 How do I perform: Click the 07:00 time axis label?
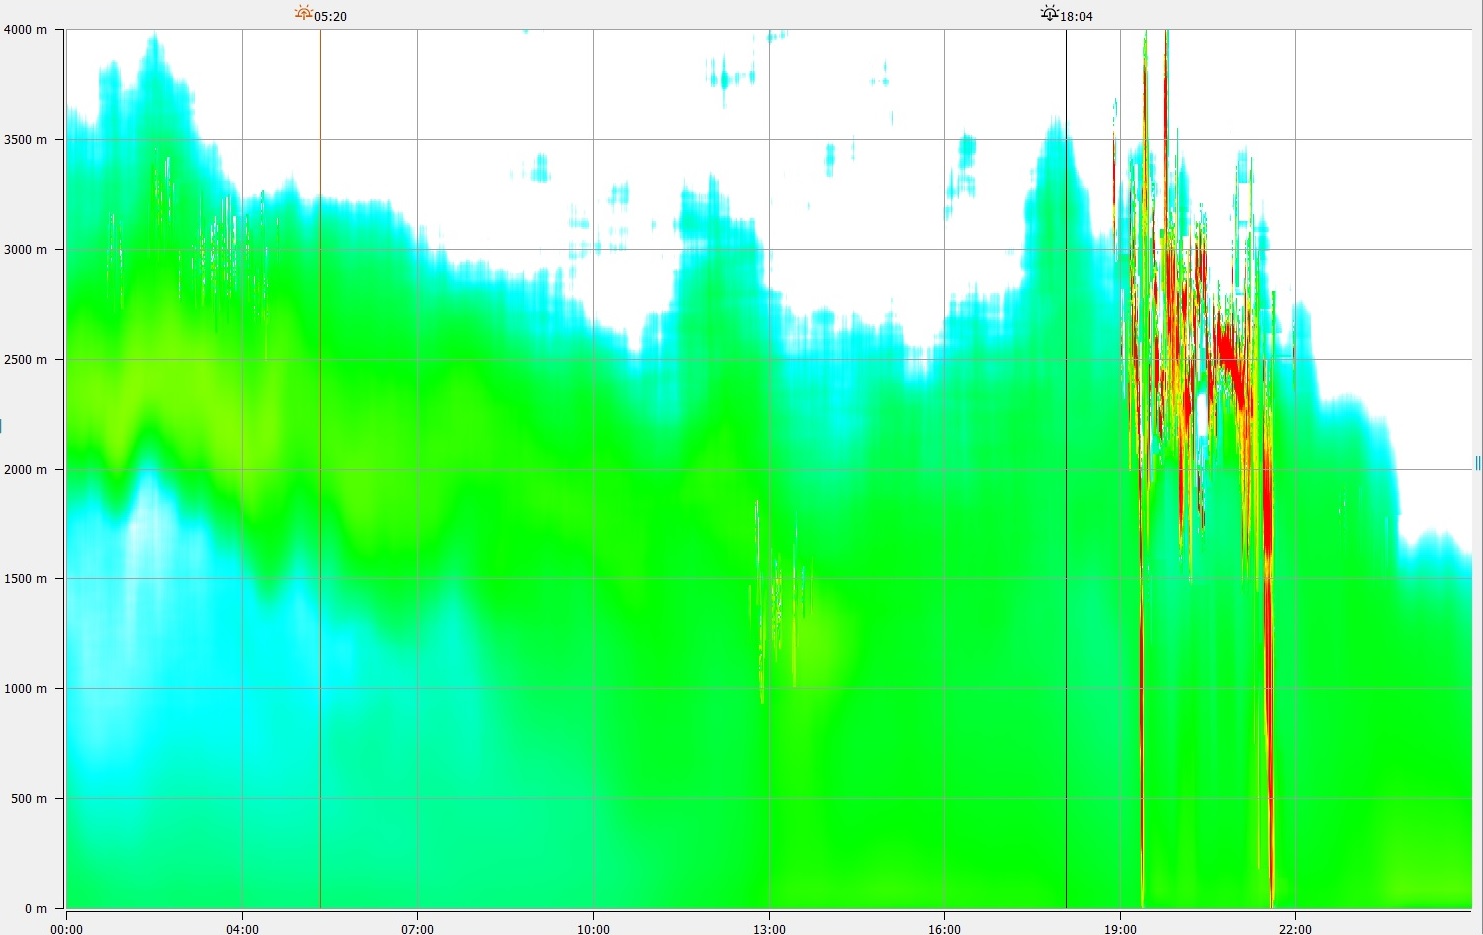tap(417, 929)
